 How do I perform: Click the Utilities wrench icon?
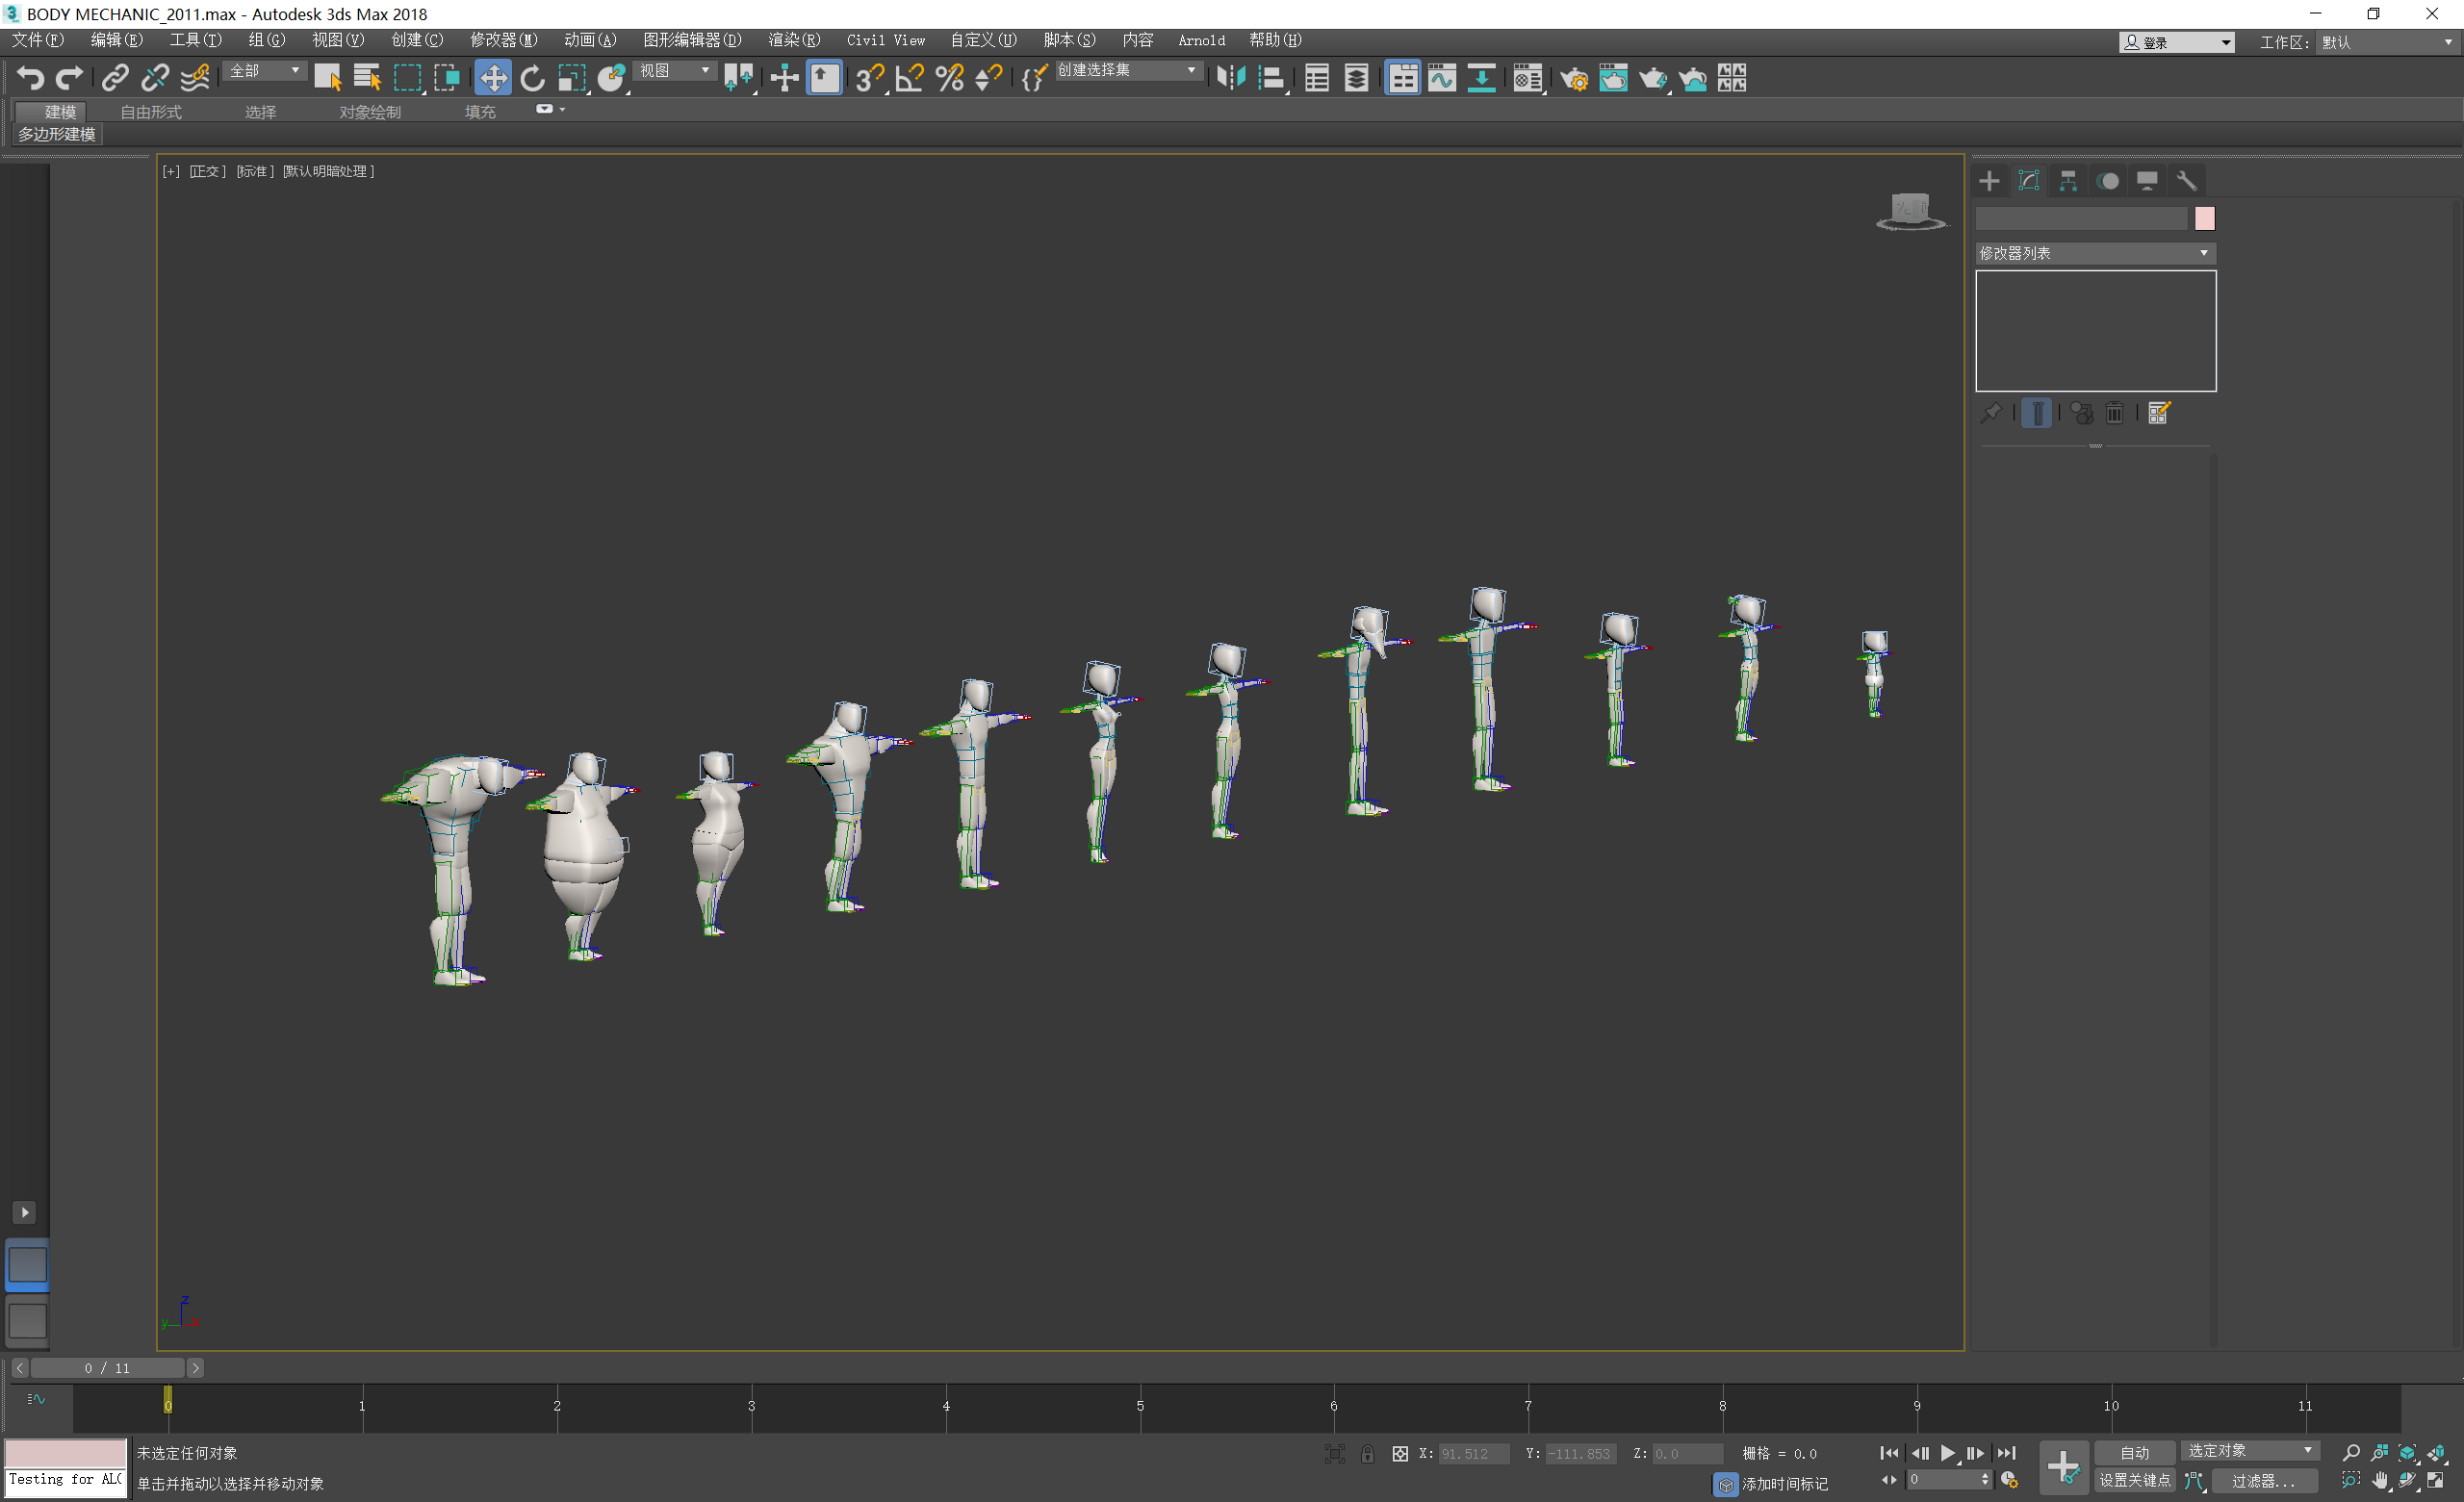click(2186, 181)
